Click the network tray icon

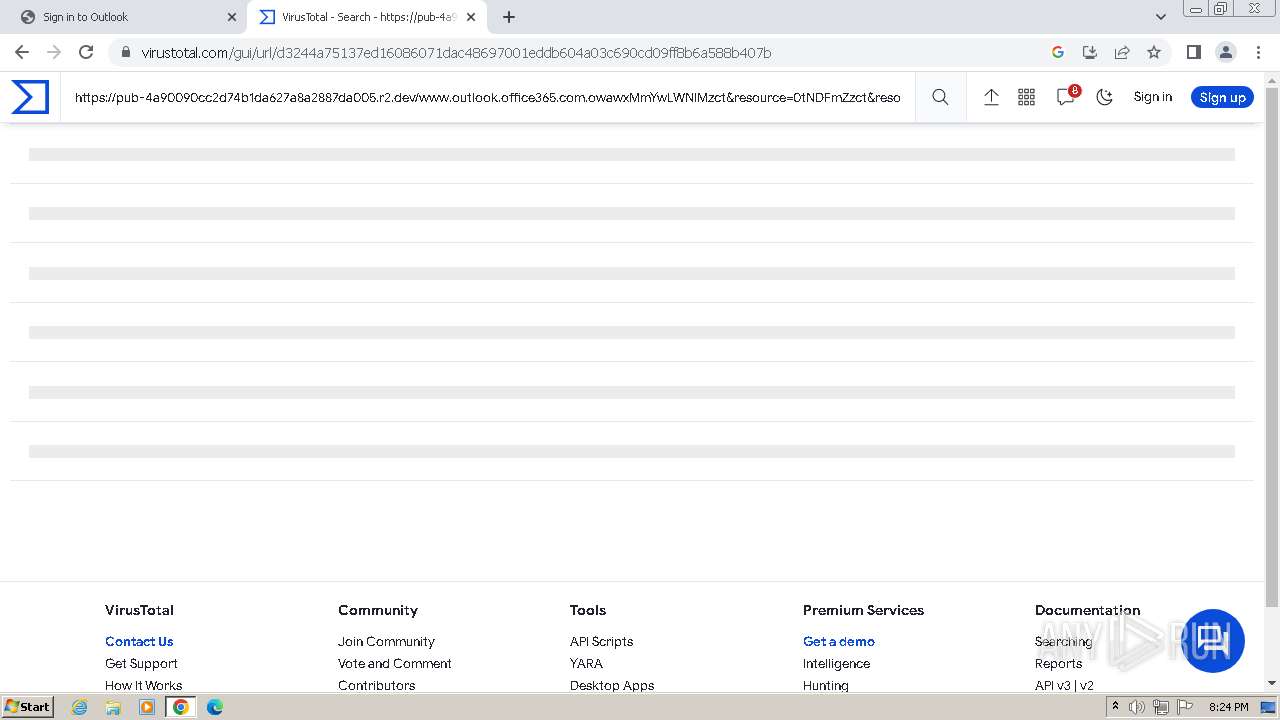[1161, 707]
